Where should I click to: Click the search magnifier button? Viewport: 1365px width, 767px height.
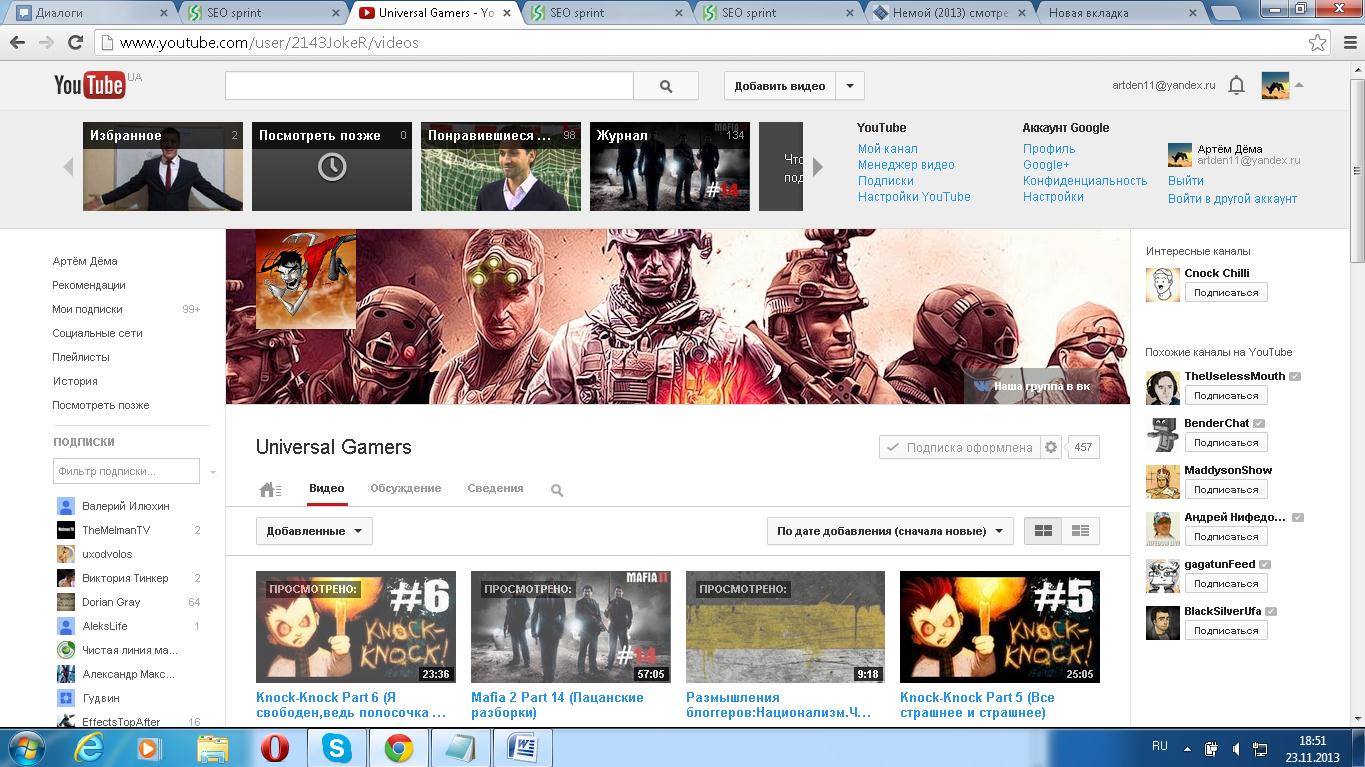click(x=666, y=86)
